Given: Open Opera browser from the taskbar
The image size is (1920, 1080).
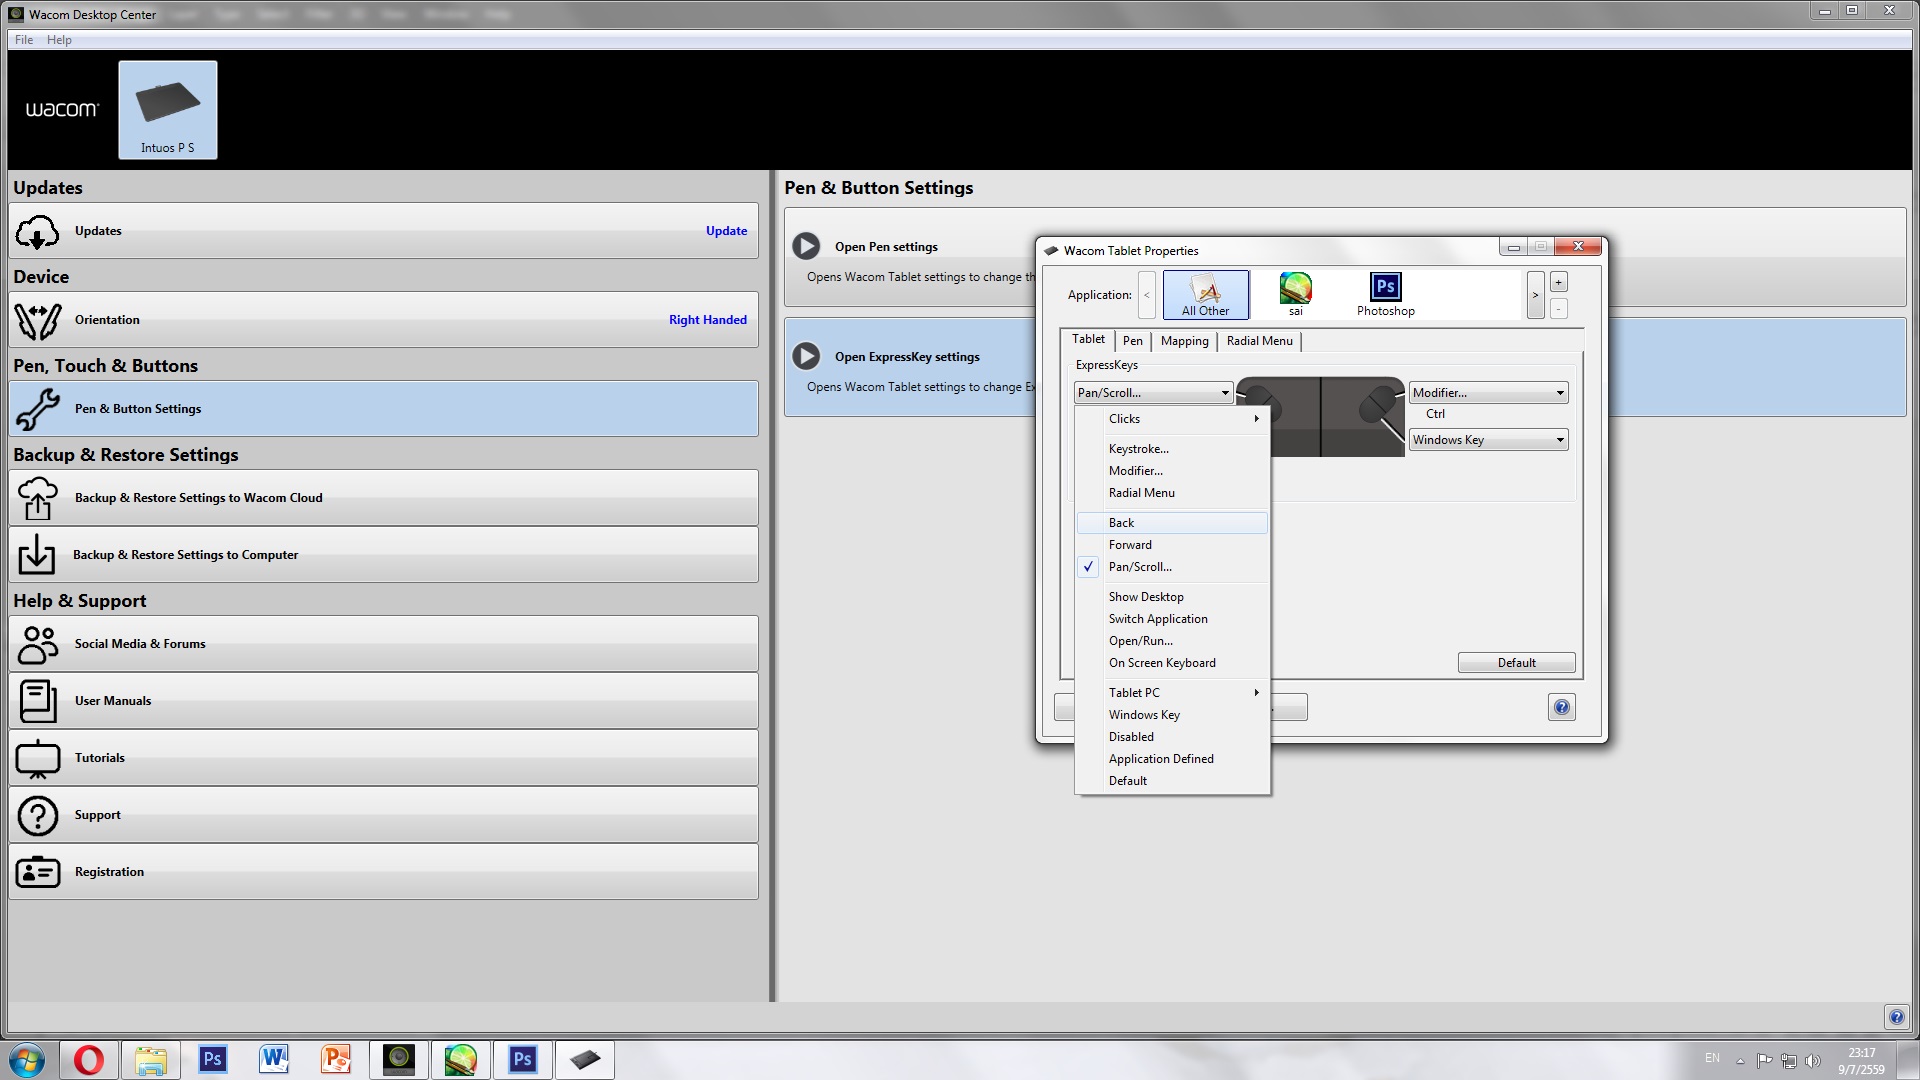Looking at the screenshot, I should [x=89, y=1060].
